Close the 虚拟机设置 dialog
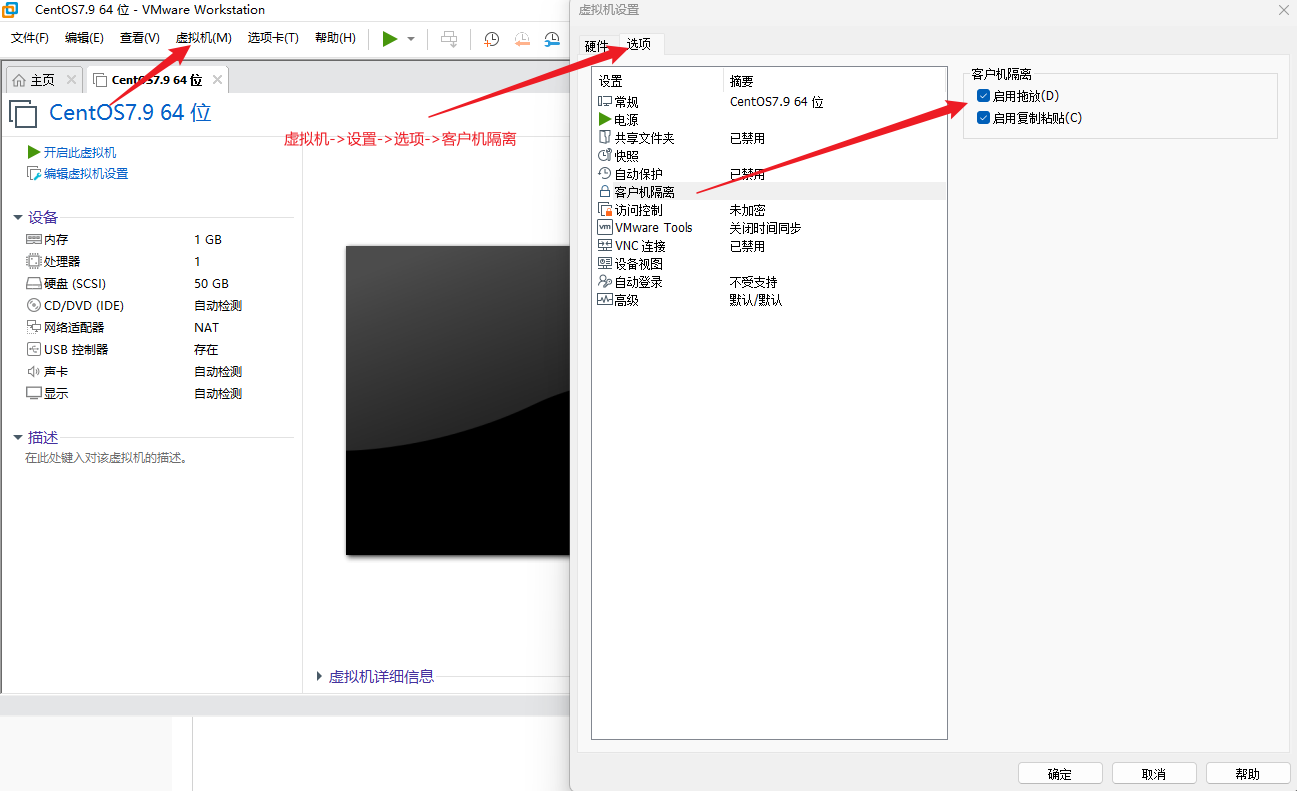The width and height of the screenshot is (1297, 791). pyautogui.click(x=1284, y=10)
